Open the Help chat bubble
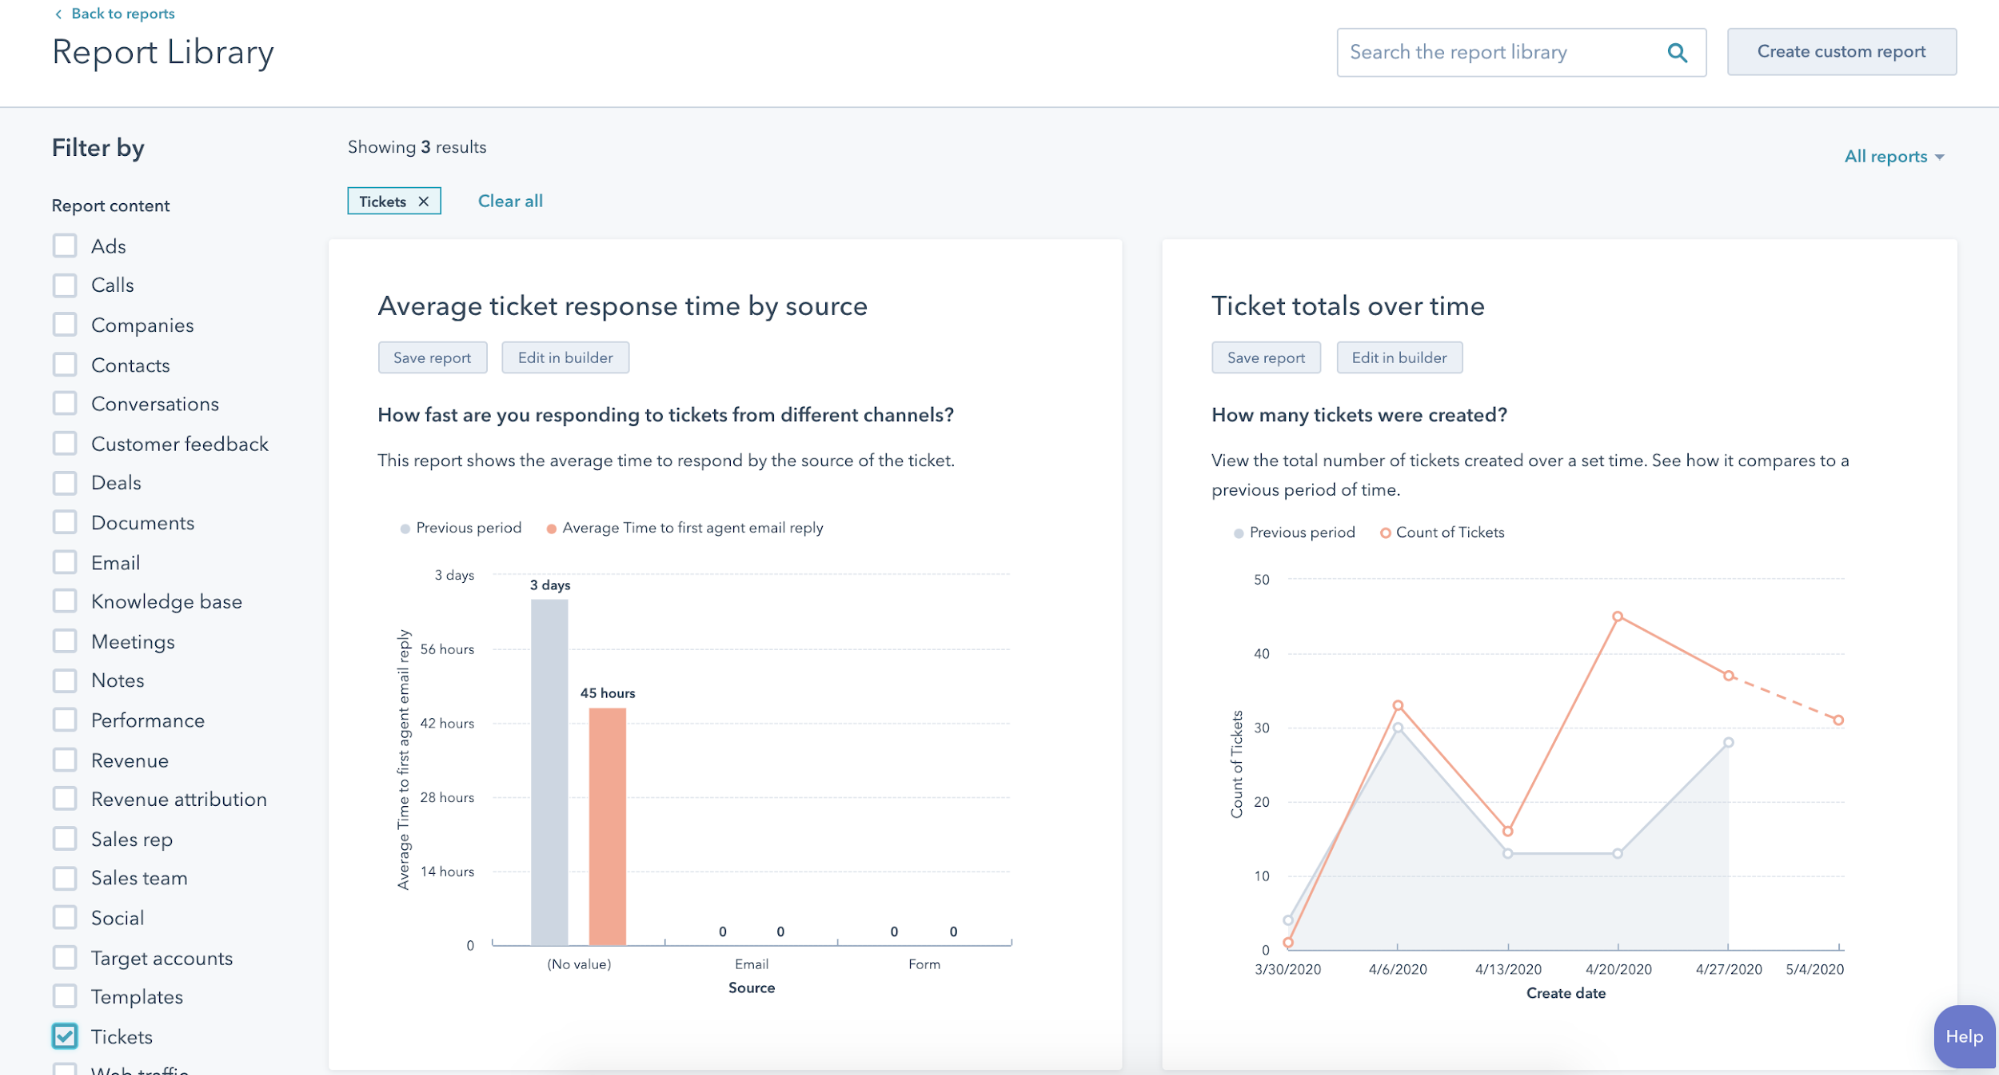 coord(1963,1037)
